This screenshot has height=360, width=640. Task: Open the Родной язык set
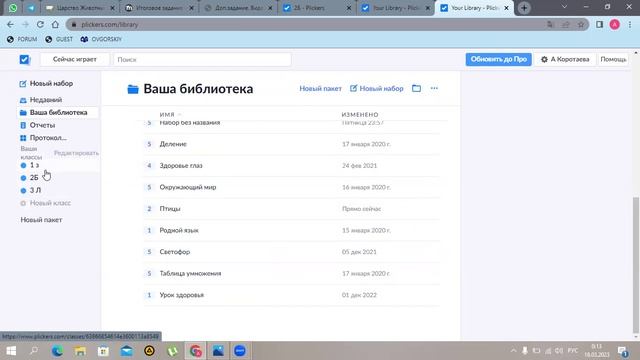291,231
